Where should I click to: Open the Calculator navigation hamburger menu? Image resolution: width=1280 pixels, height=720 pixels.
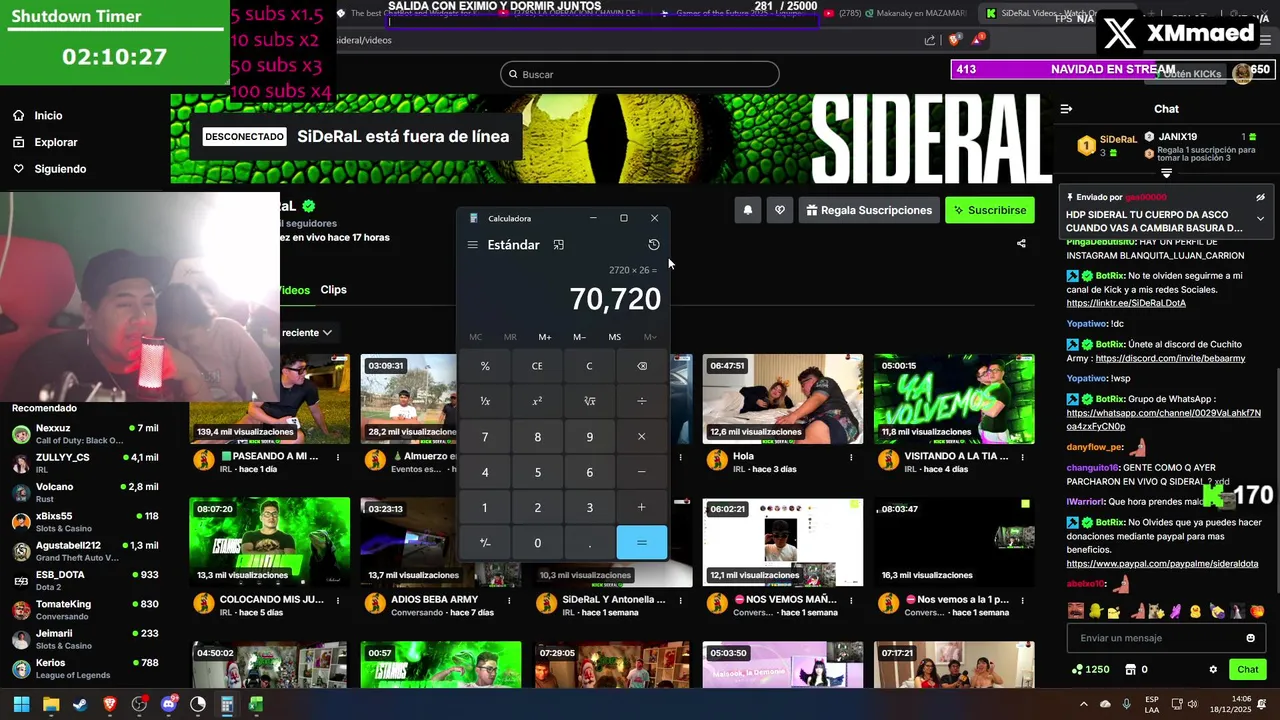[472, 245]
